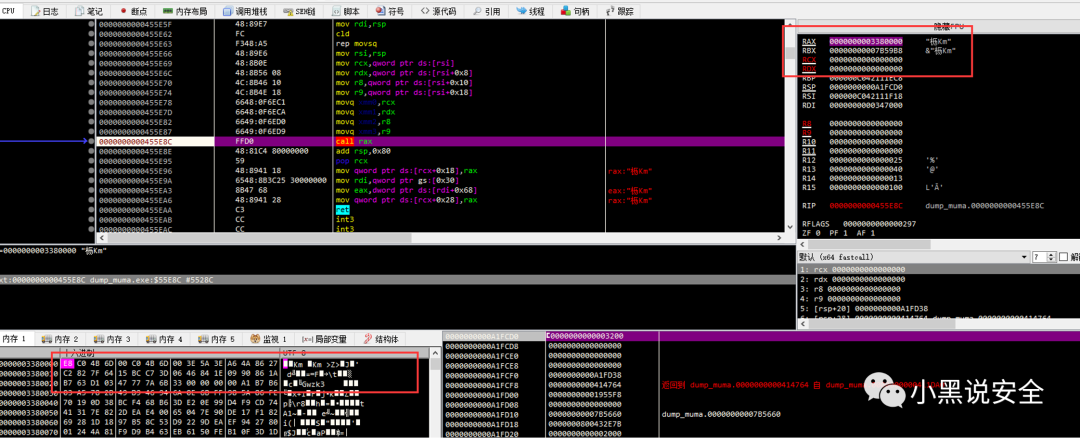Open the 日志 (Log) tab
This screenshot has width=1080, height=440.
45,12
